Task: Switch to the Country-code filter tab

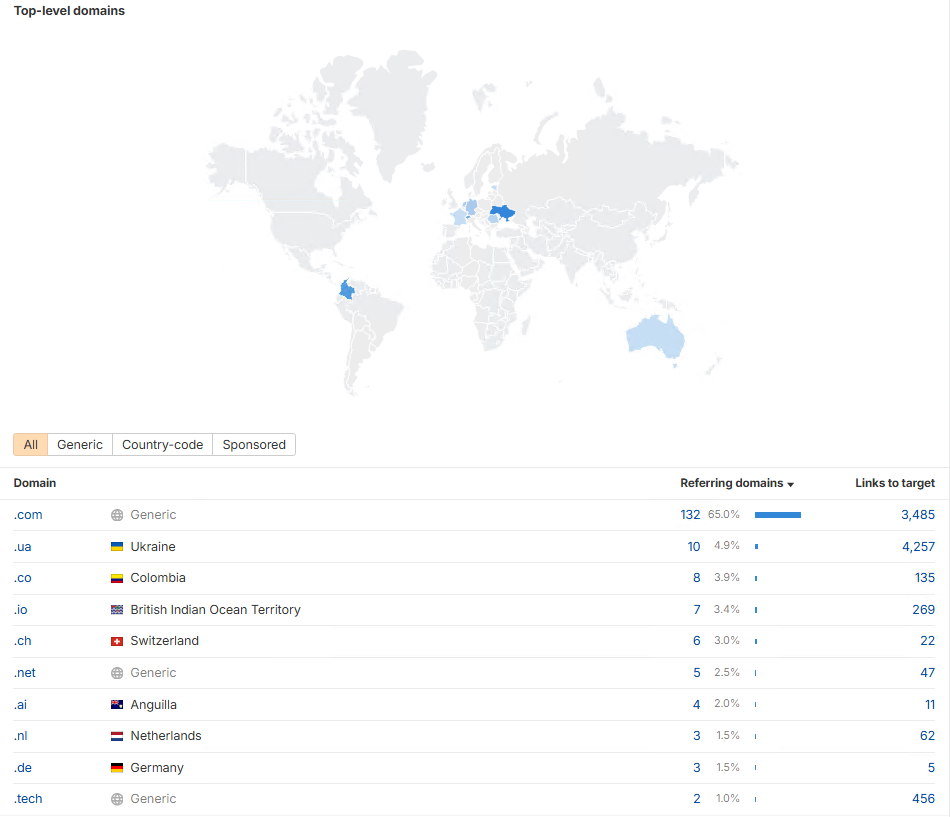Action: (162, 444)
